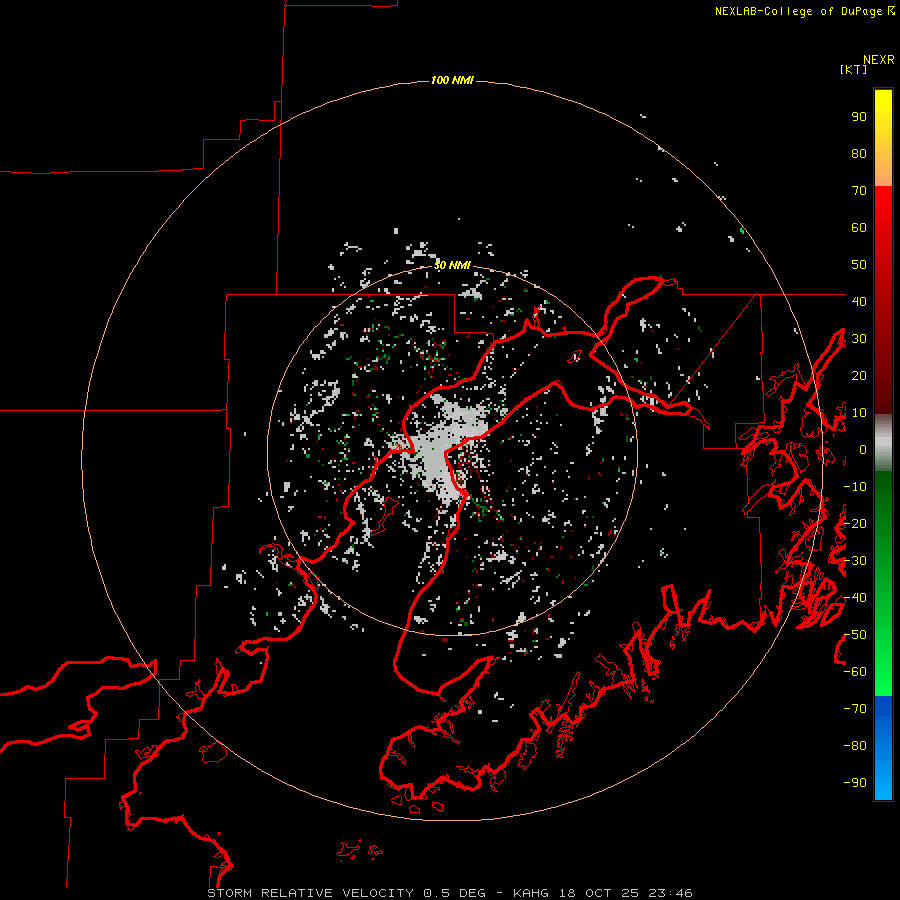The image size is (900, 900).
Task: Click the -70 value on velocity scale
Action: click(855, 709)
